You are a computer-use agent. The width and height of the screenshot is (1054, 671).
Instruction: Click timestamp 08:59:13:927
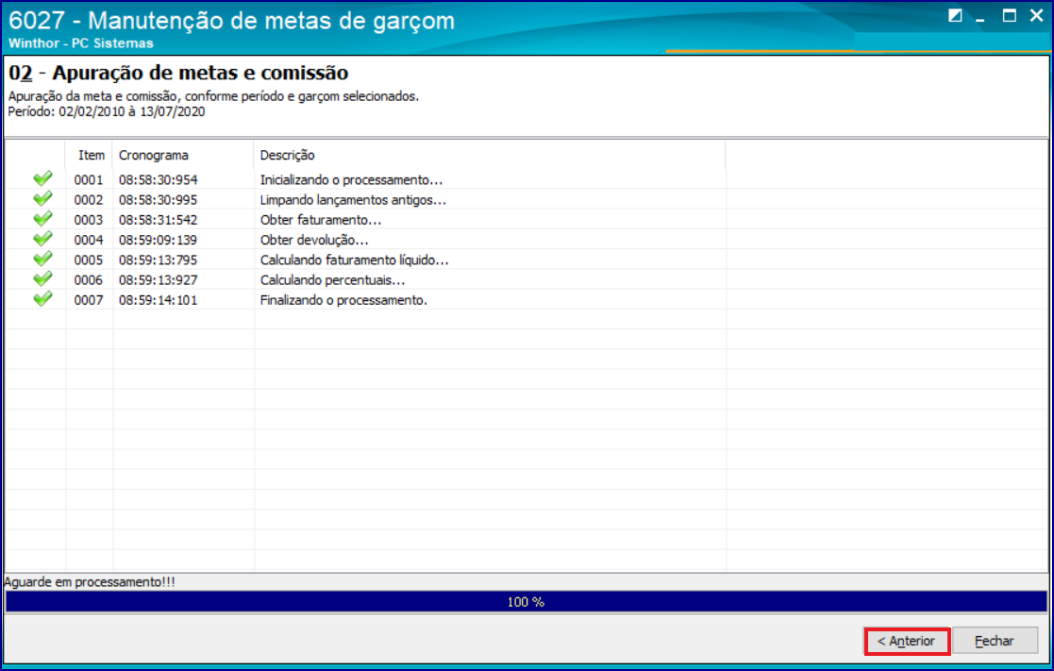point(158,280)
